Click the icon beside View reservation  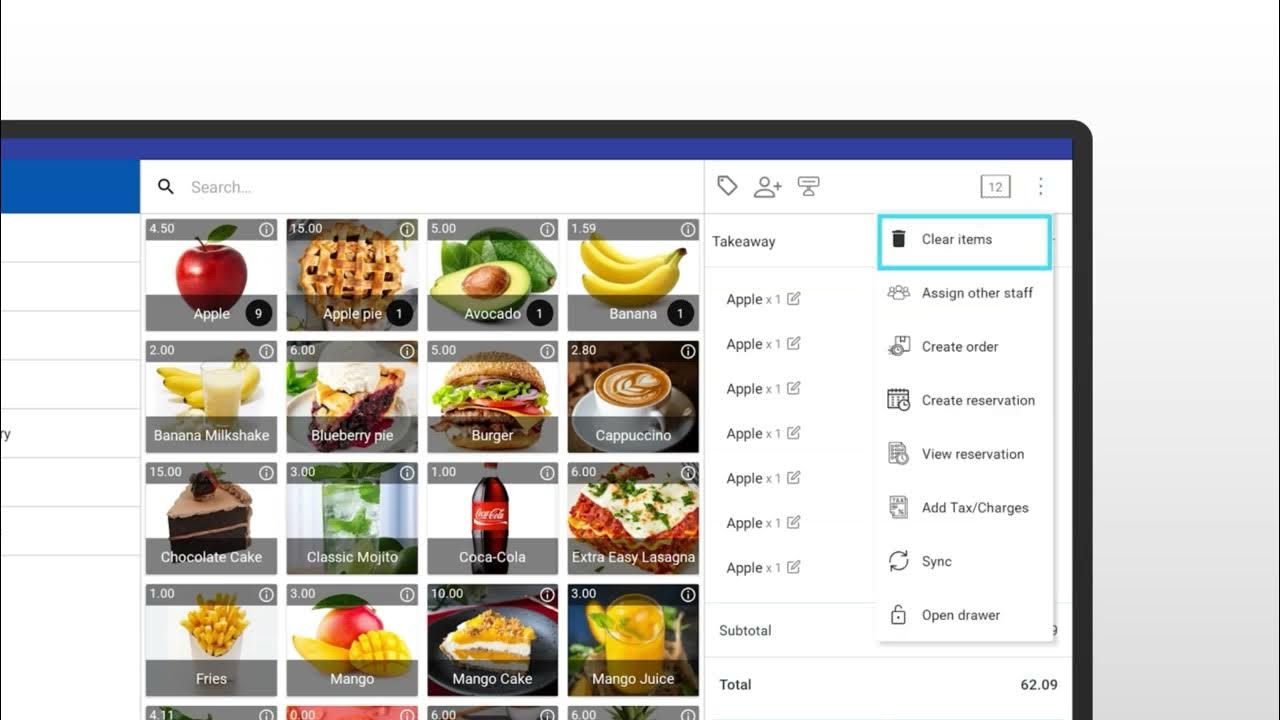pyautogui.click(x=898, y=454)
